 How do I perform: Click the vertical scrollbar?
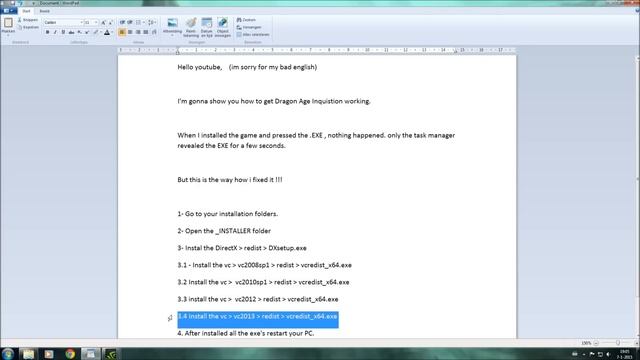click(638, 196)
